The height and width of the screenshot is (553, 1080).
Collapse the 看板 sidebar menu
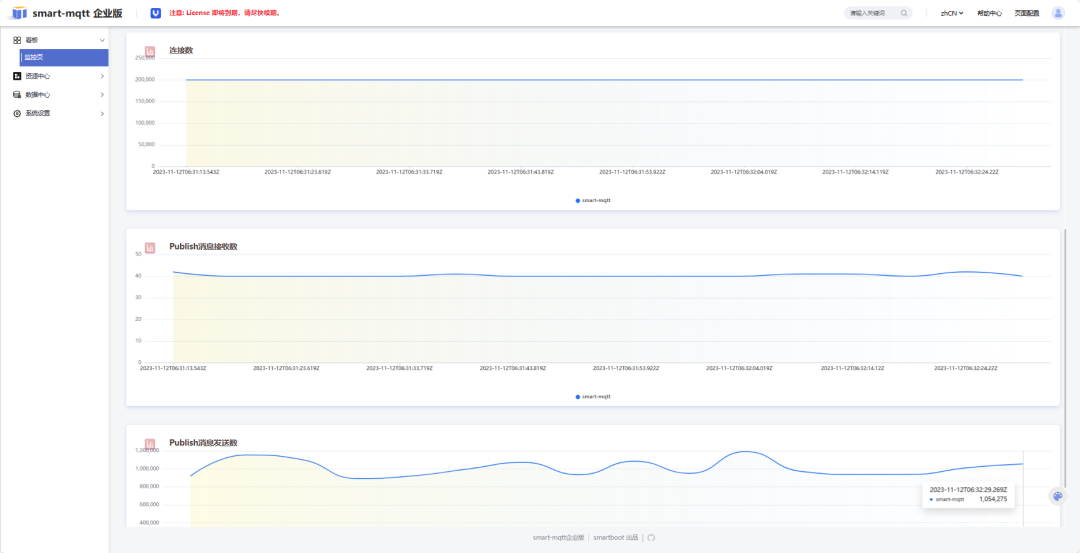pos(59,40)
